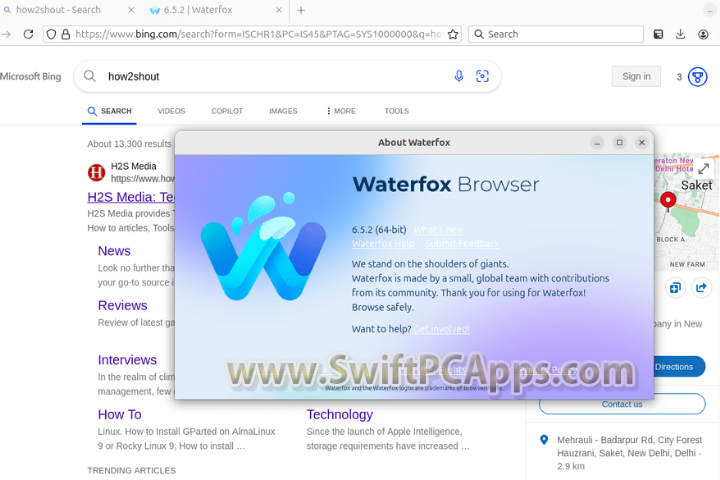Screen dimensions: 720x480
Task: Close the 6.5.2 Waterfox tab
Action: (279, 10)
